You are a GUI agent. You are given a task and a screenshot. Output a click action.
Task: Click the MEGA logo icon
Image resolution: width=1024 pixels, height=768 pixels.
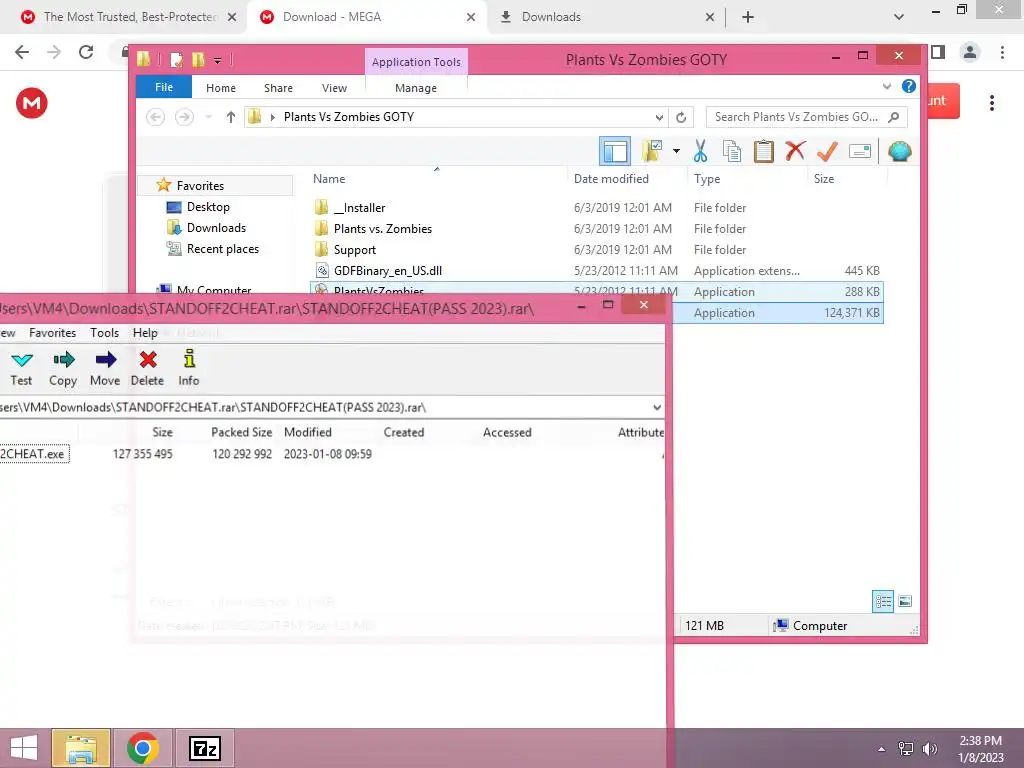click(x=31, y=103)
